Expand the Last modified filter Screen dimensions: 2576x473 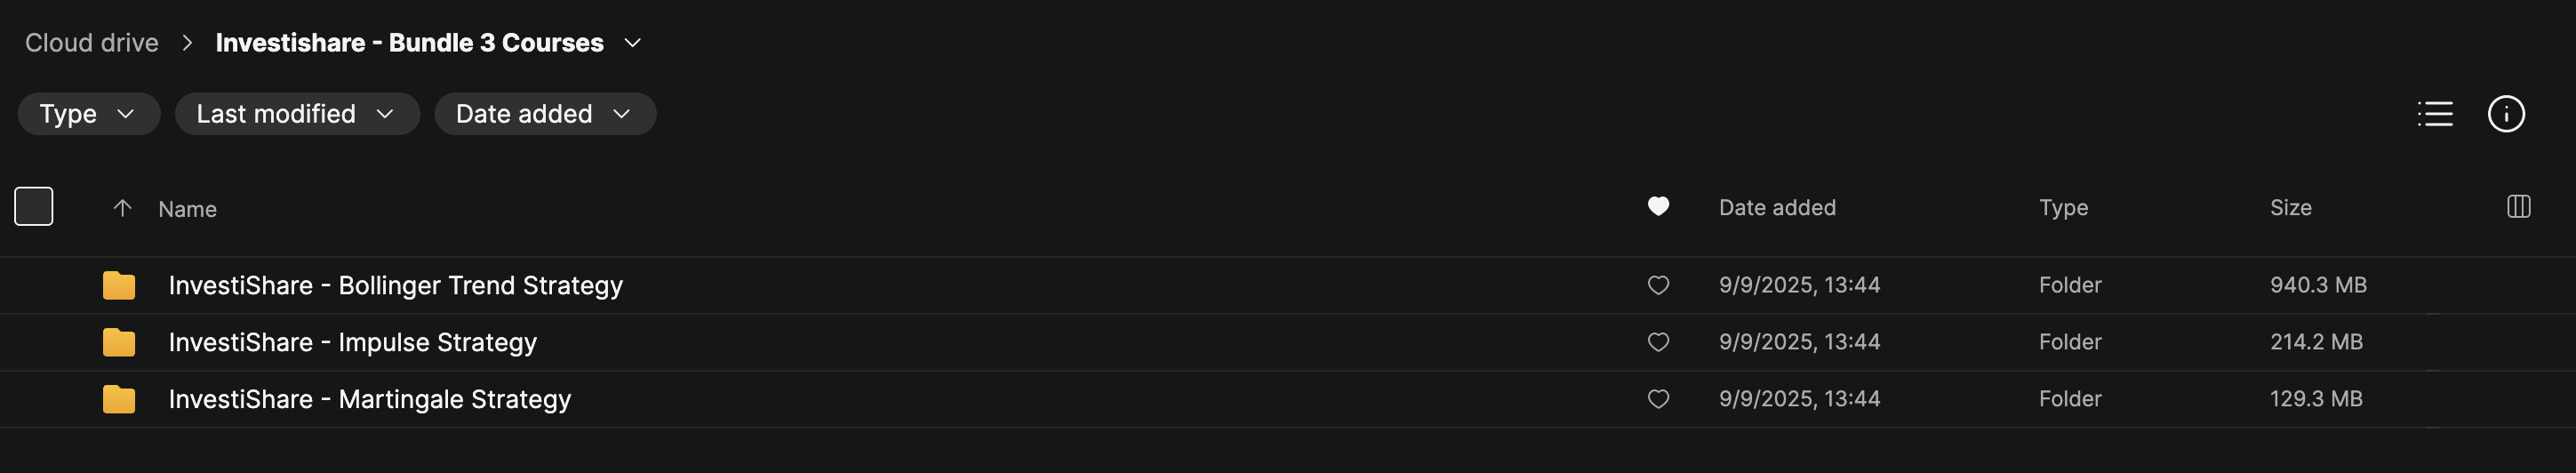click(x=296, y=114)
